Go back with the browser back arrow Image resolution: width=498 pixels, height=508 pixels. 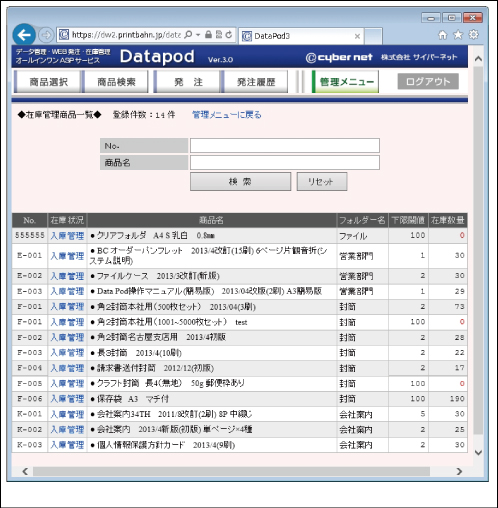[24, 35]
